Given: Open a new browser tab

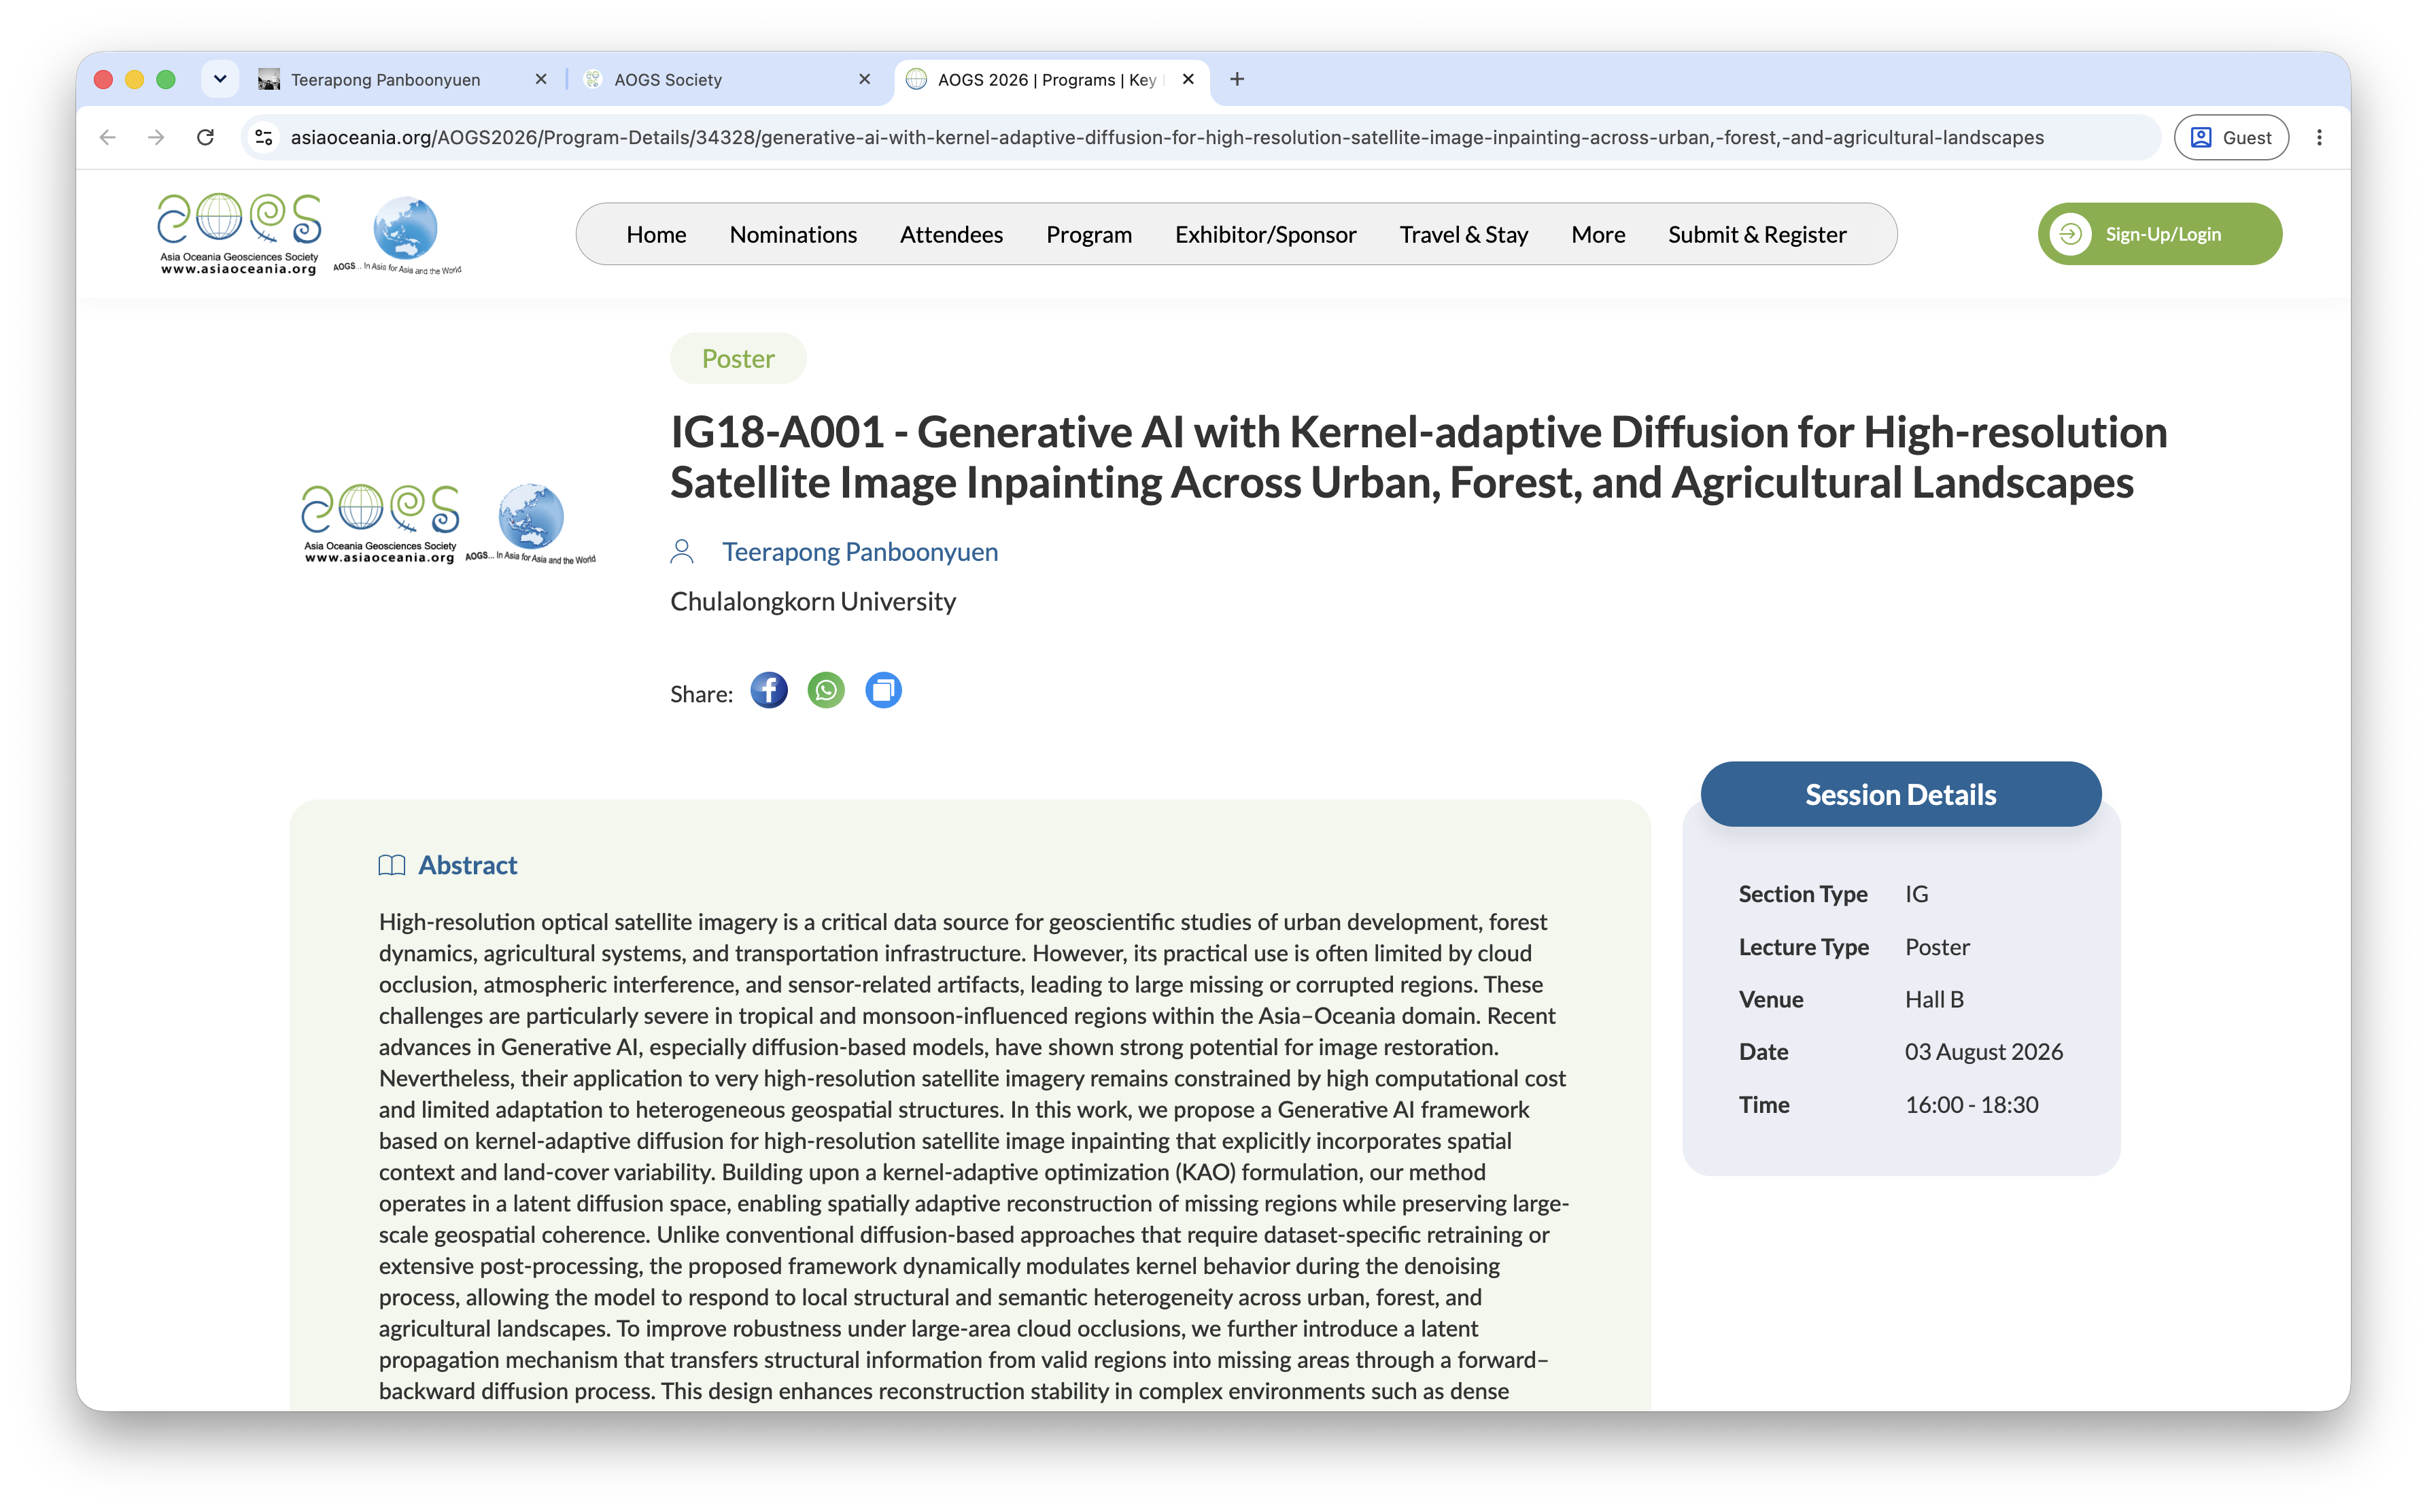Looking at the screenshot, I should 1237,79.
